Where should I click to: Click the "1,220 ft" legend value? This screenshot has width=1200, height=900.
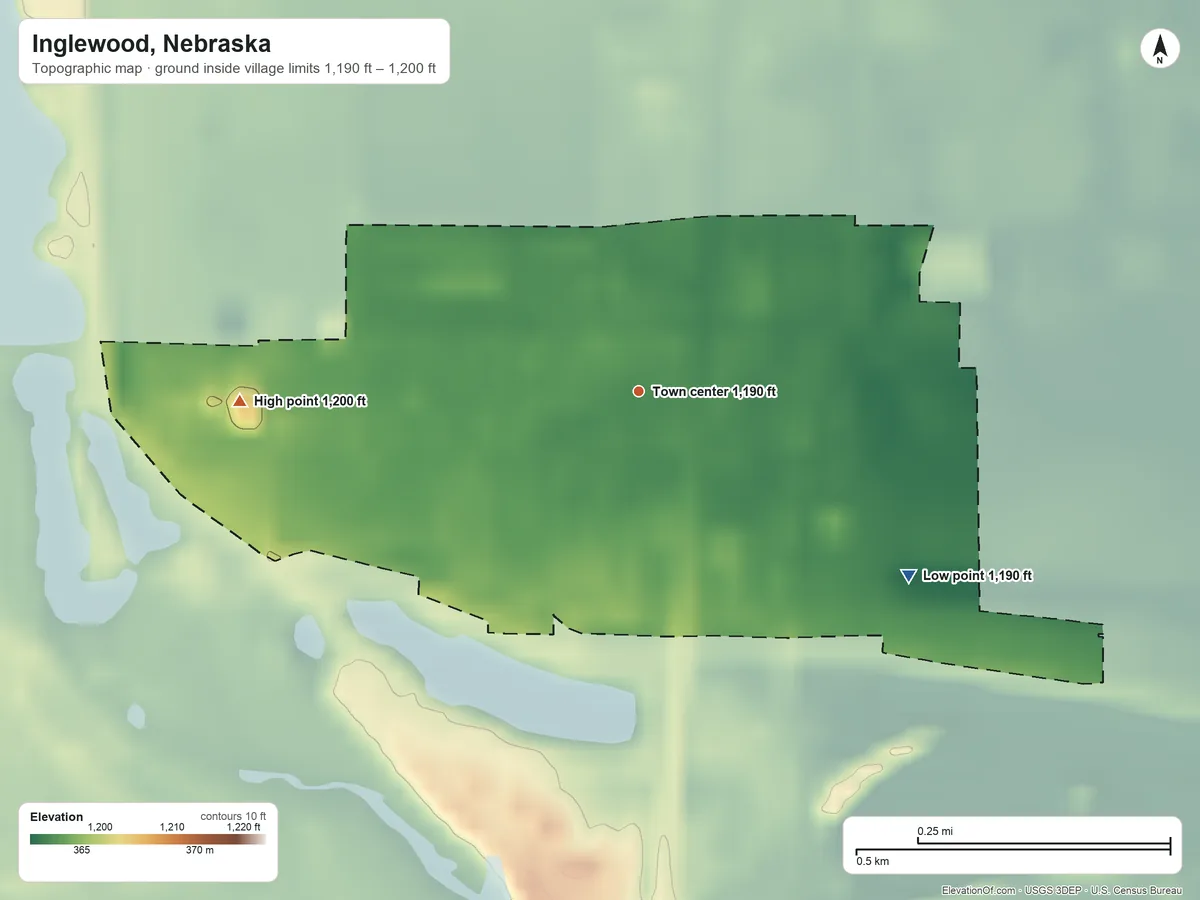[243, 827]
